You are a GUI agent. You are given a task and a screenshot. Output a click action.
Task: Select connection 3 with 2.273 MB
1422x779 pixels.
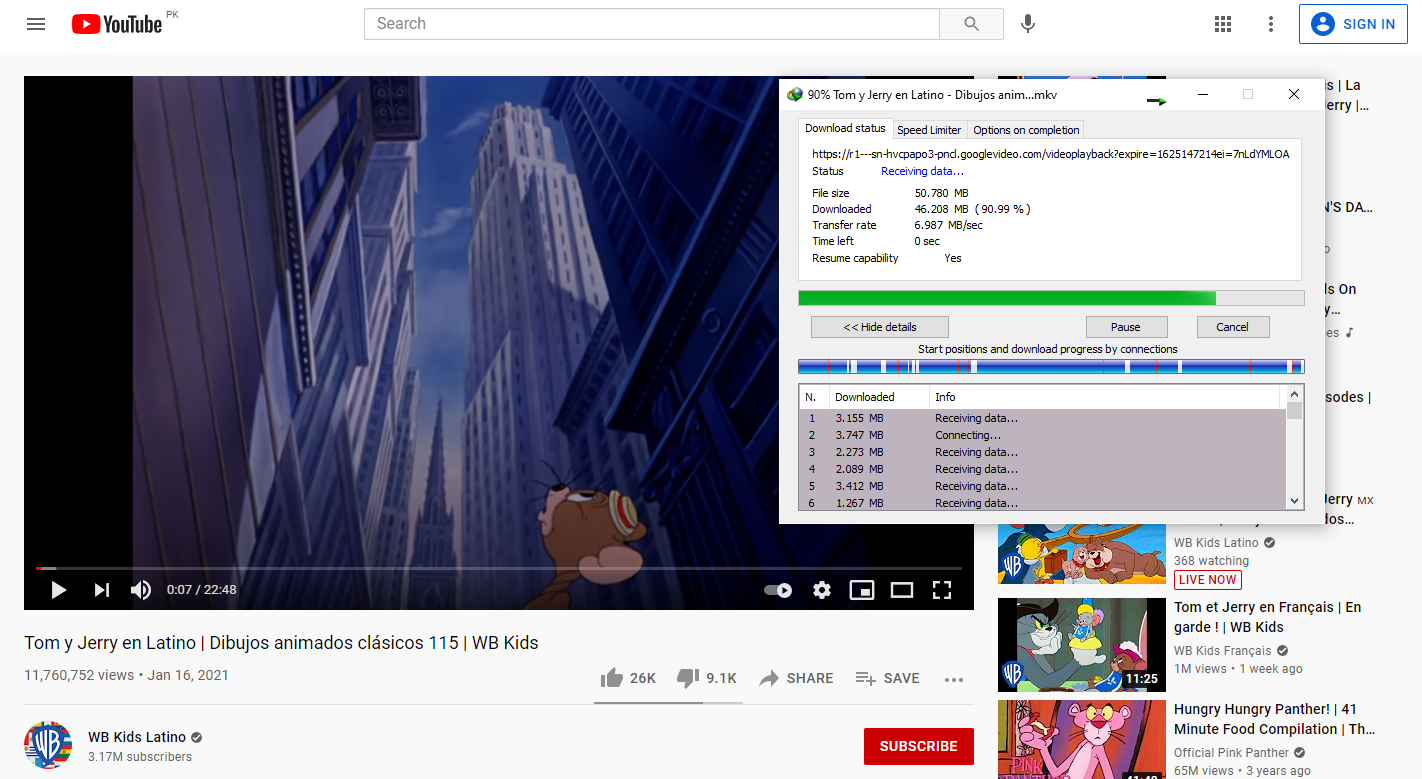pyautogui.click(x=1041, y=452)
